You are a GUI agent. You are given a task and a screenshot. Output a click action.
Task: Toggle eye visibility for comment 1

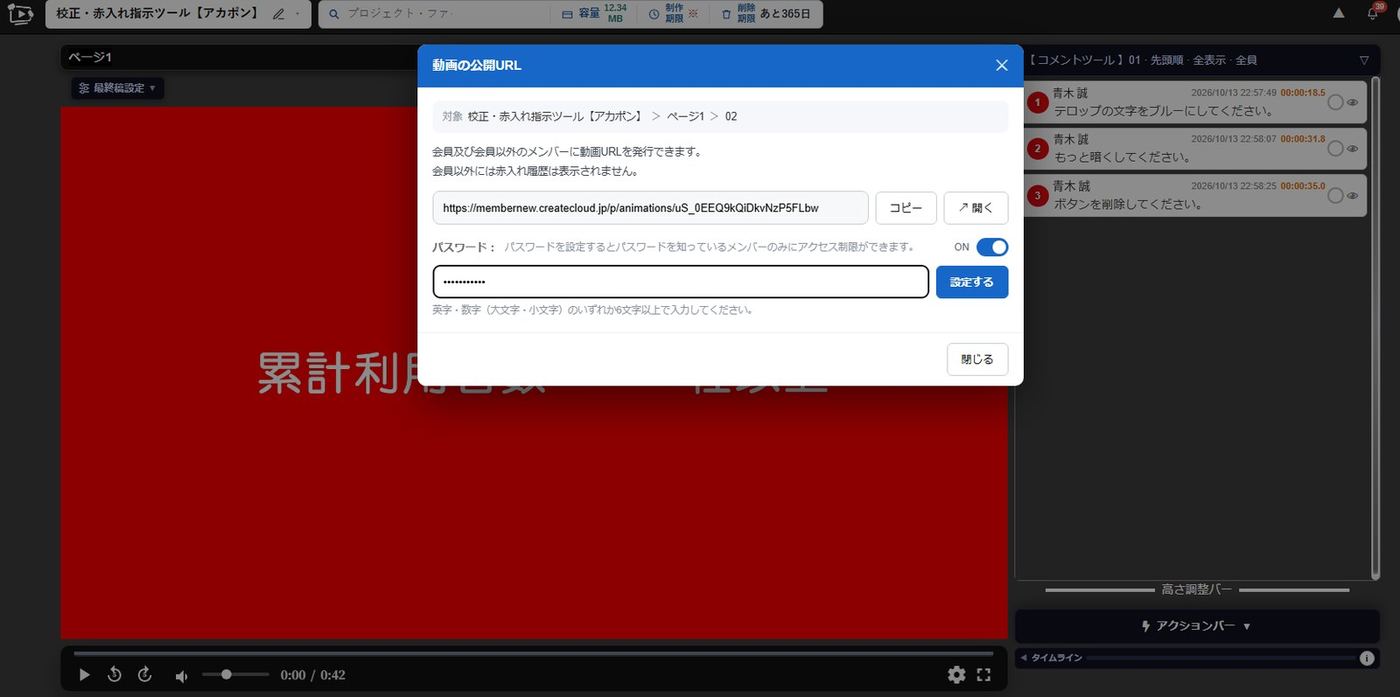[x=1352, y=102]
